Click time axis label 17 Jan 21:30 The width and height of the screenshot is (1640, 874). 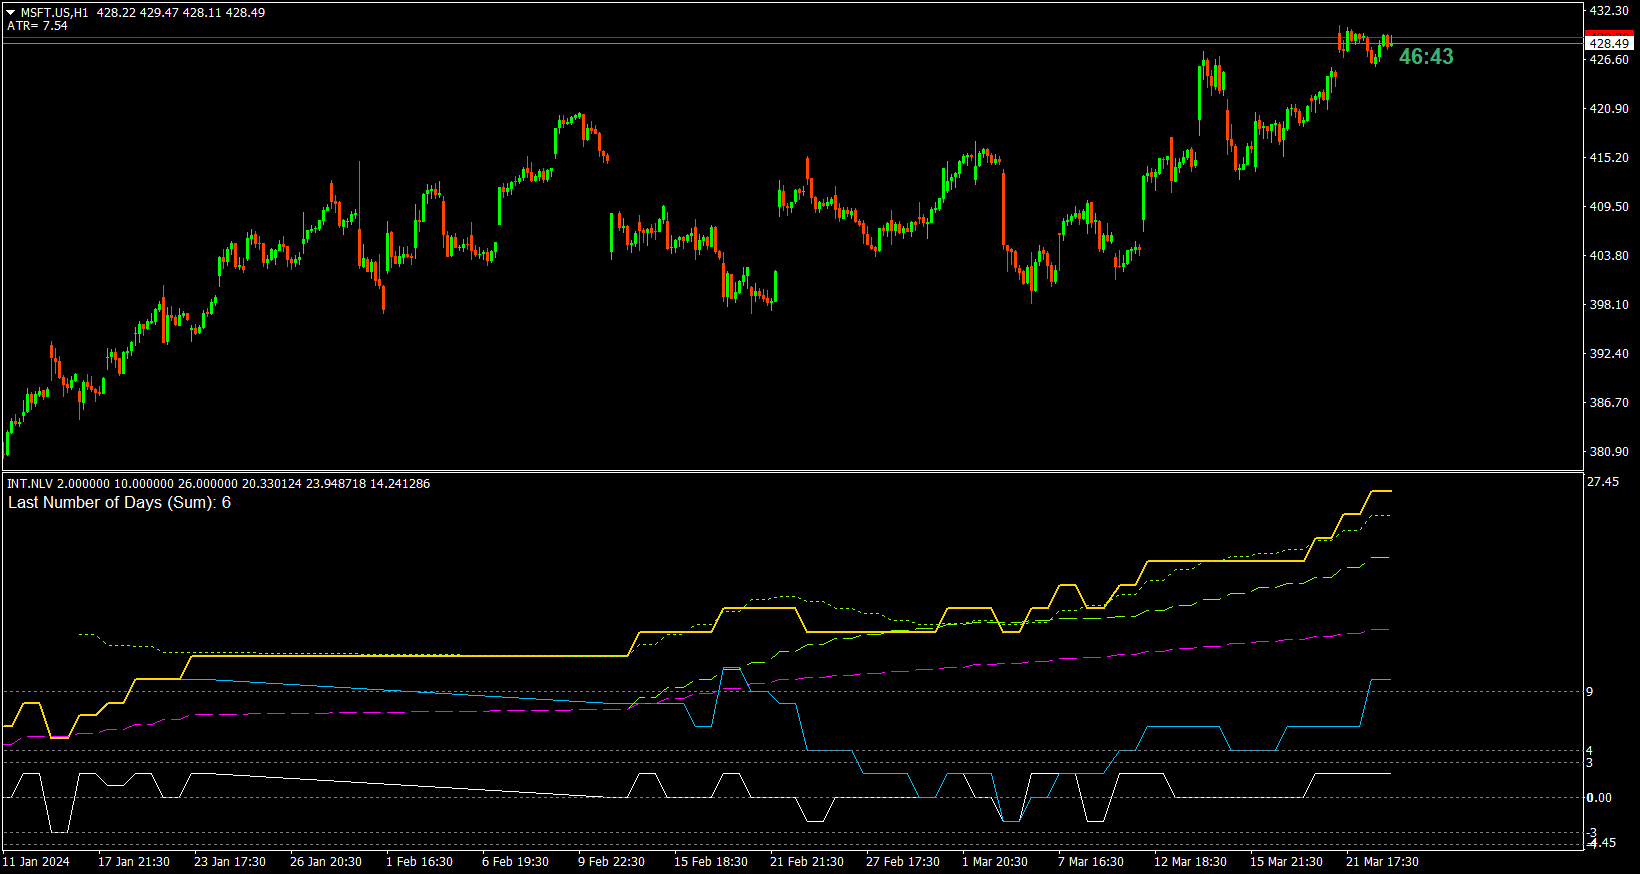point(134,862)
